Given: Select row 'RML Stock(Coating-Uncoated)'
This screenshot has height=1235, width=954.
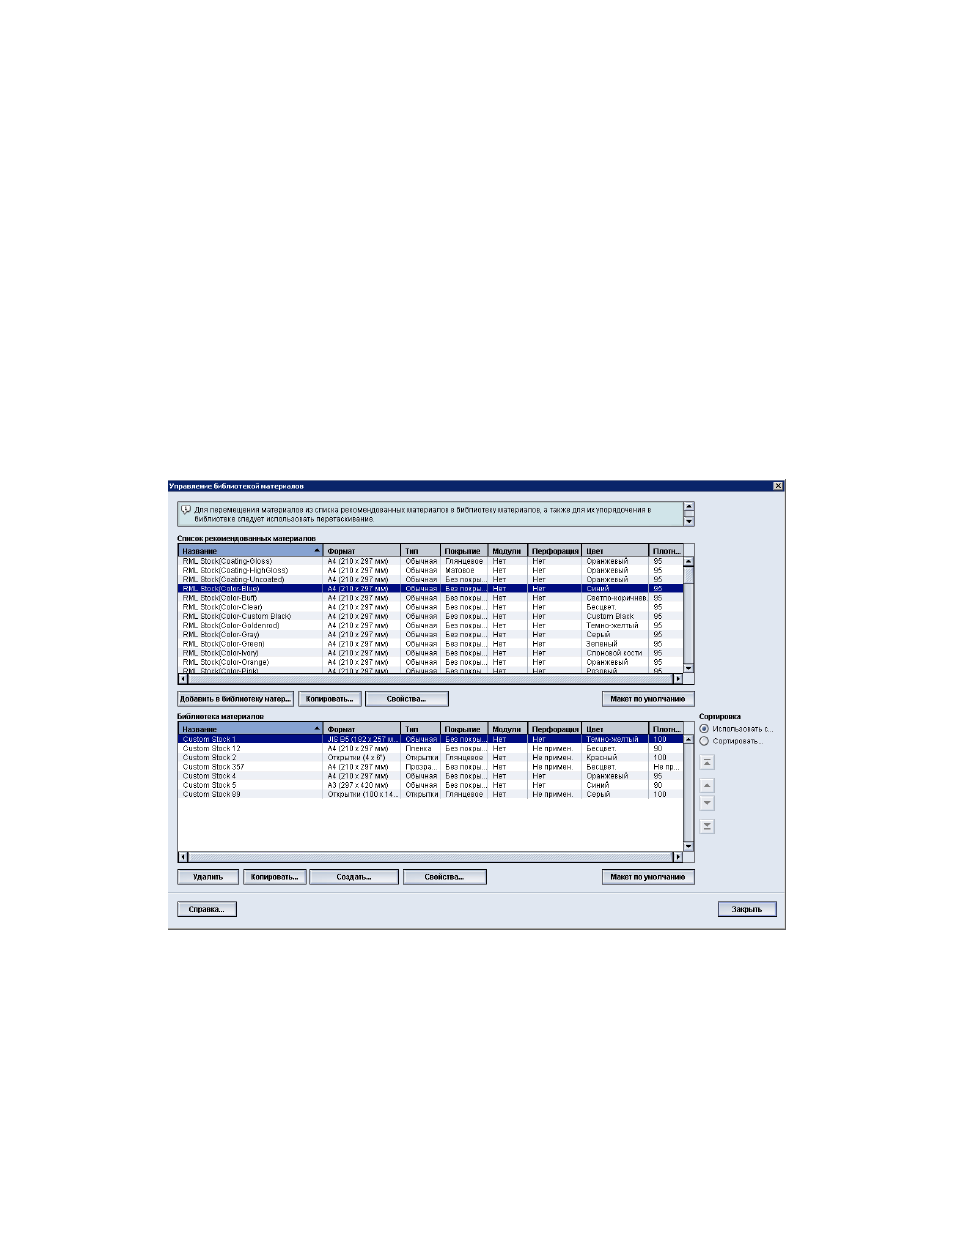Looking at the screenshot, I should click(430, 579).
